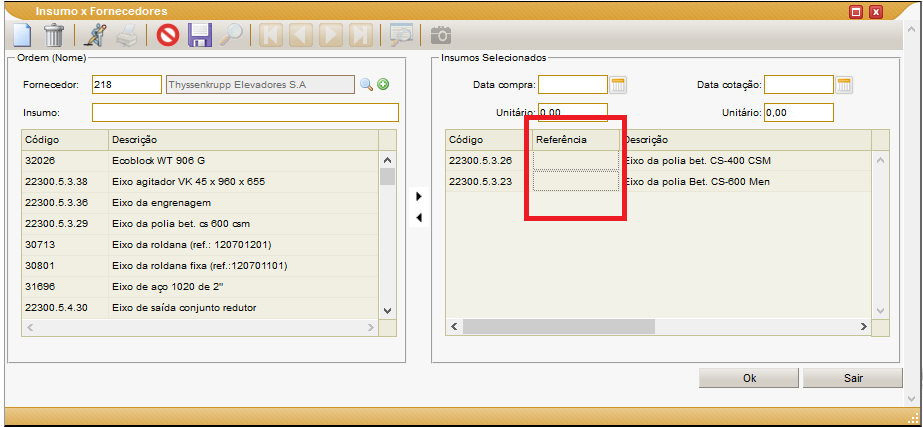Image resolution: width=923 pixels, height=427 pixels.
Task: Click Referência cell for row 22300.5.3.23
Action: pyautogui.click(x=576, y=181)
